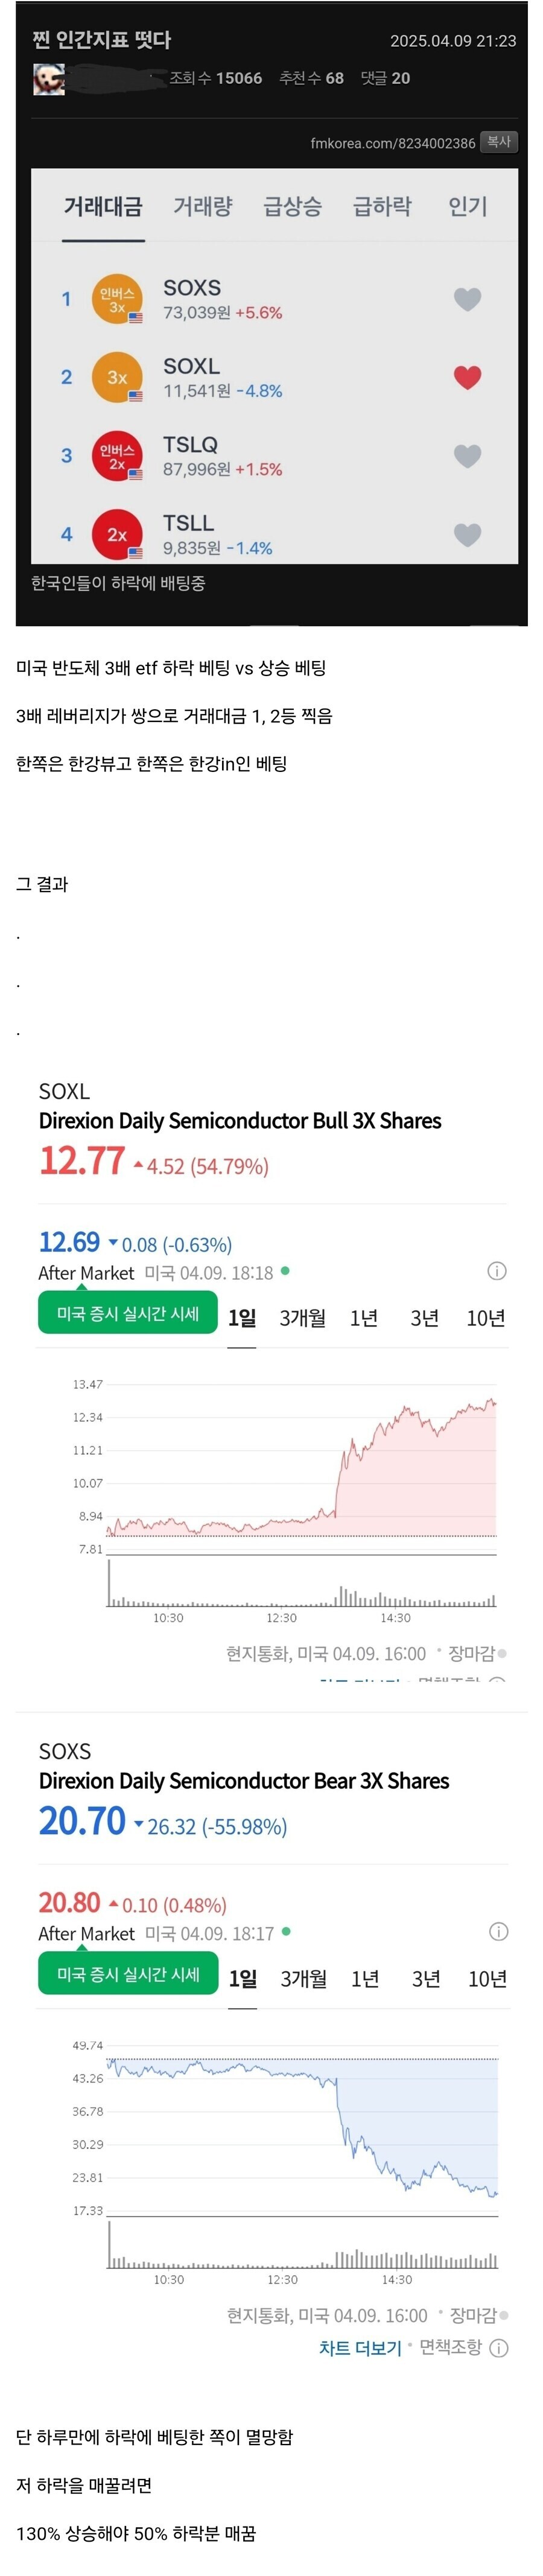Open the 차트 더보기 link
Screen dimensions: 543x2576
click(x=360, y=2347)
